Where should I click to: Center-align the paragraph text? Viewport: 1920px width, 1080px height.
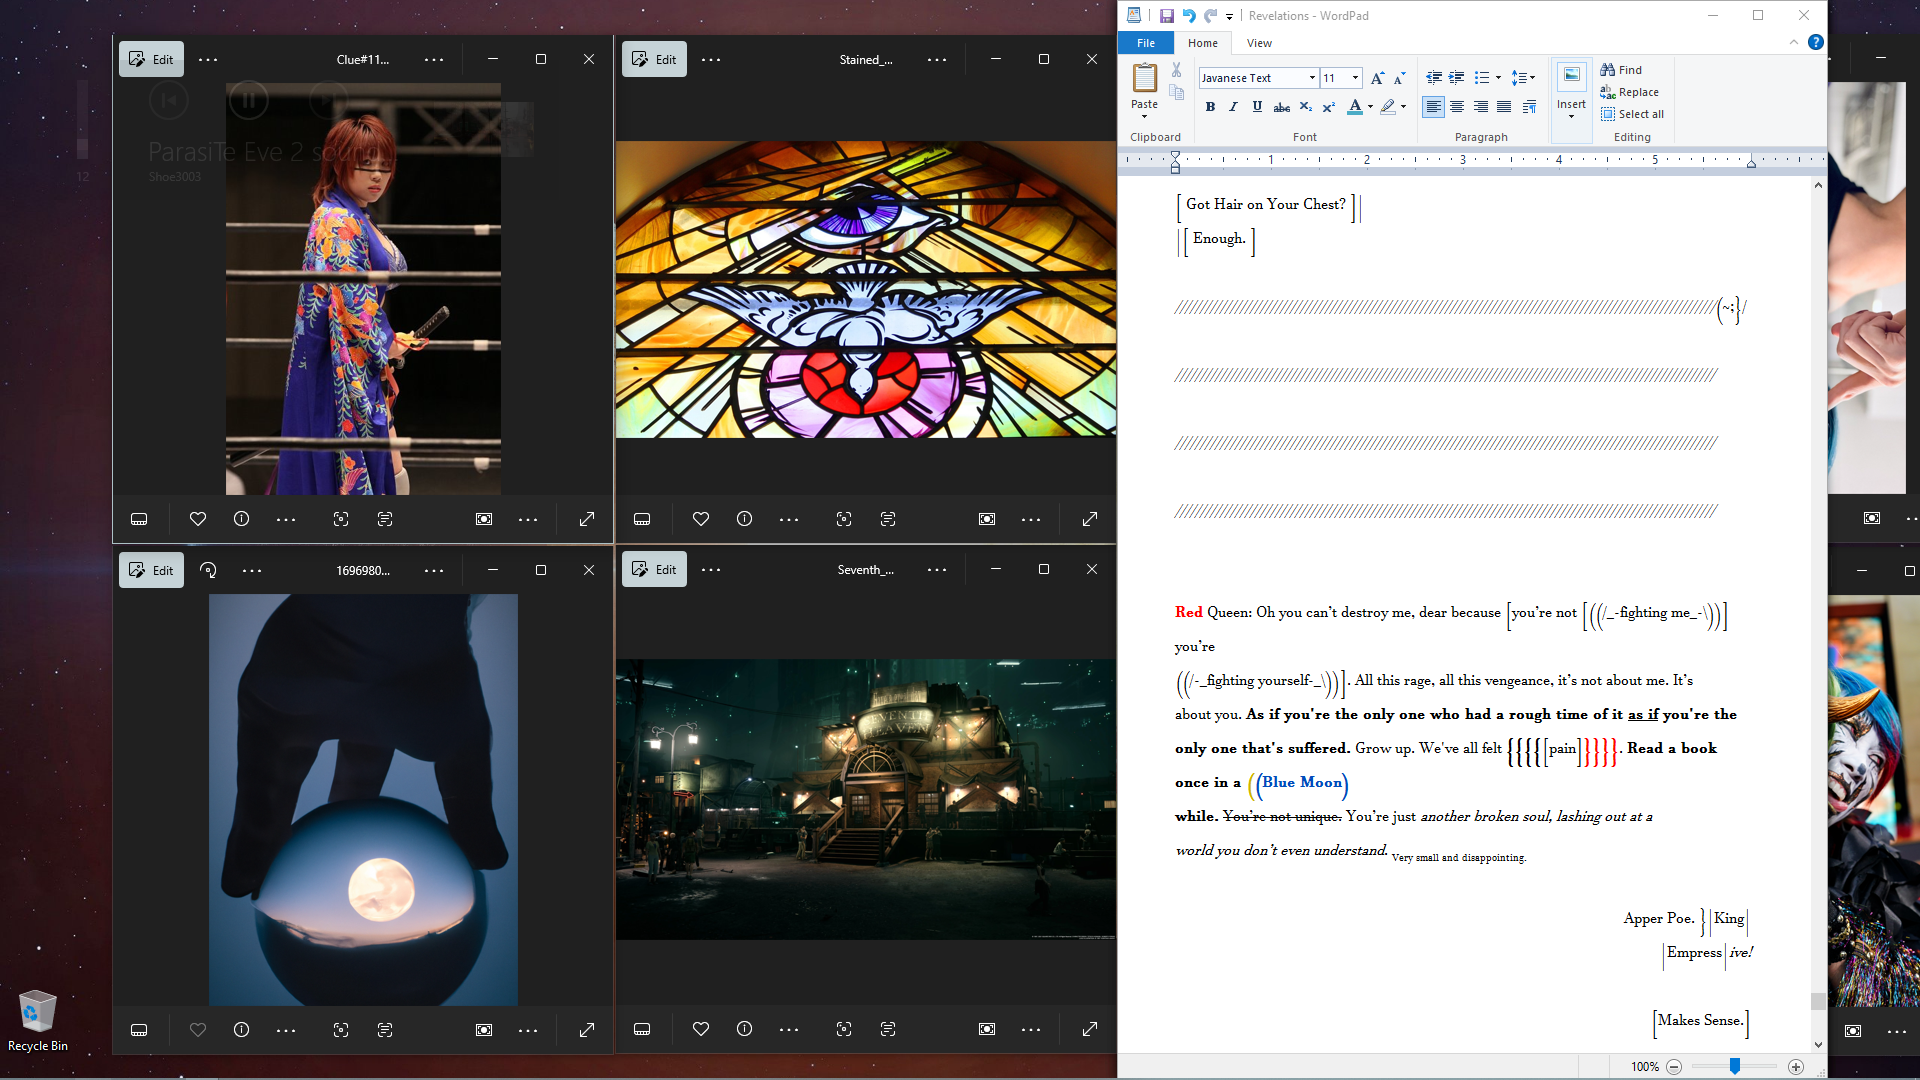point(1457,107)
